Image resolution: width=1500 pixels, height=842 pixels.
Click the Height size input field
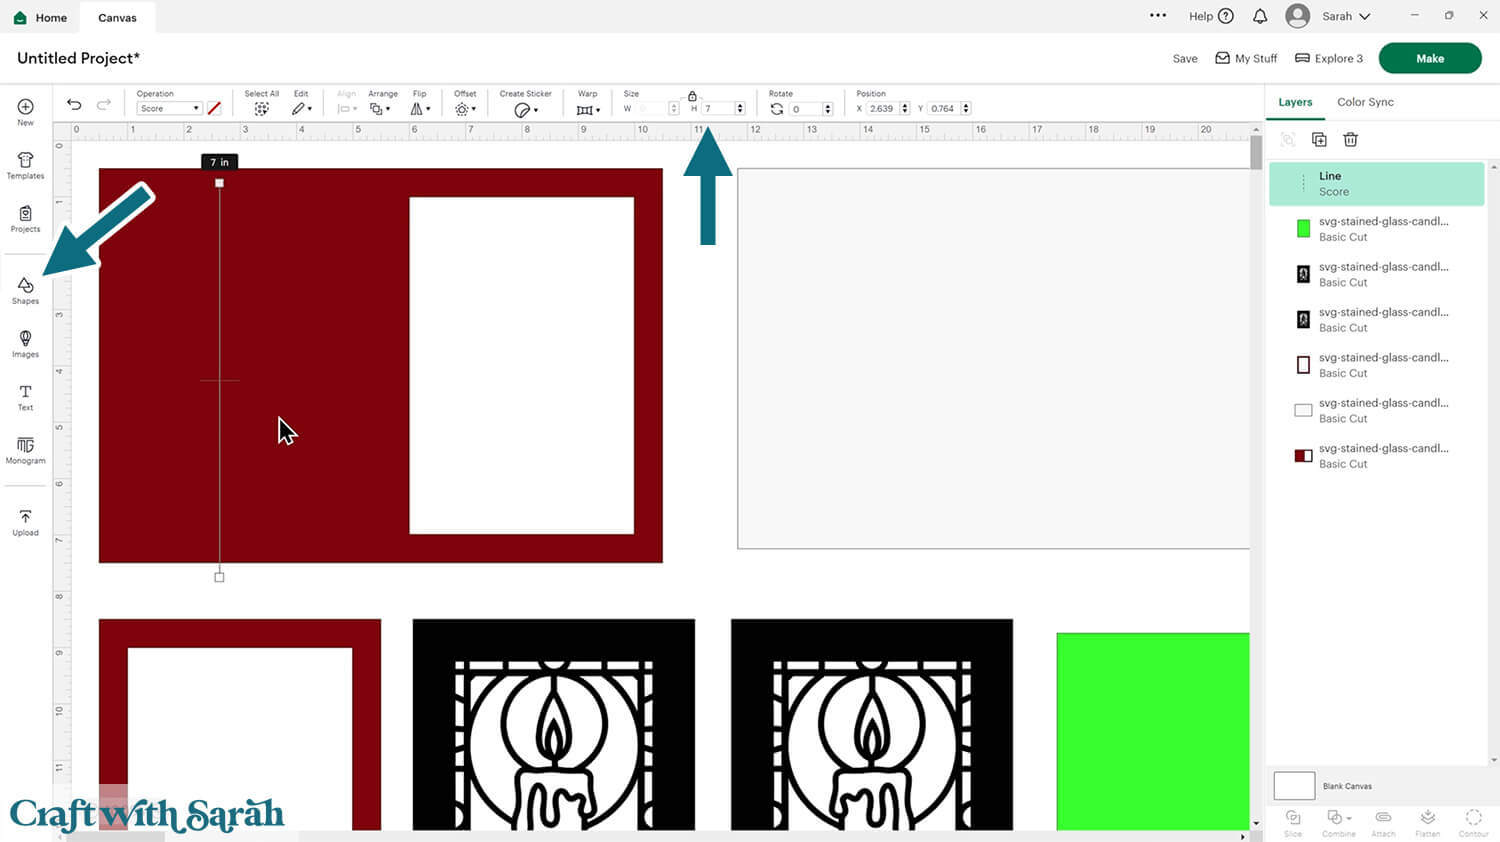tap(718, 109)
